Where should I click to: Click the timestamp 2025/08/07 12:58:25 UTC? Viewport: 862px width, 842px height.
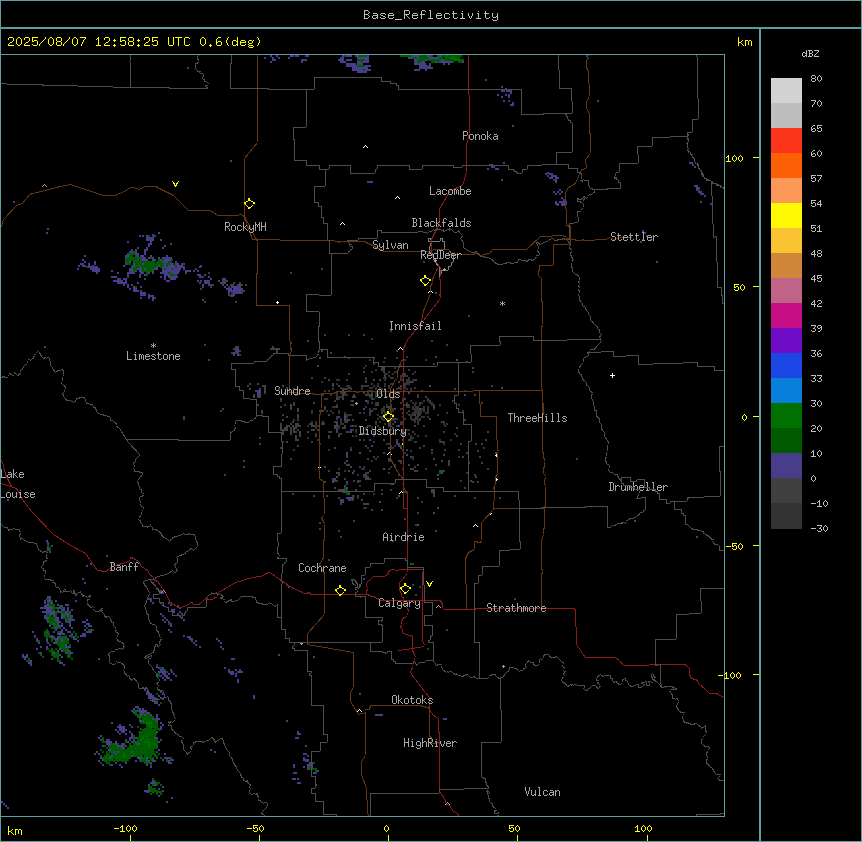[x=99, y=42]
